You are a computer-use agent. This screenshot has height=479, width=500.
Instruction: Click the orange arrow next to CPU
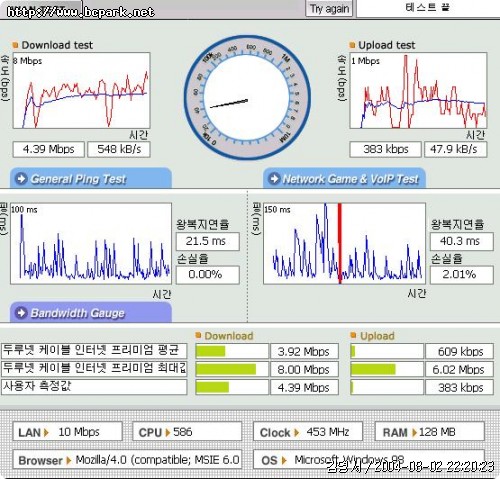168,432
